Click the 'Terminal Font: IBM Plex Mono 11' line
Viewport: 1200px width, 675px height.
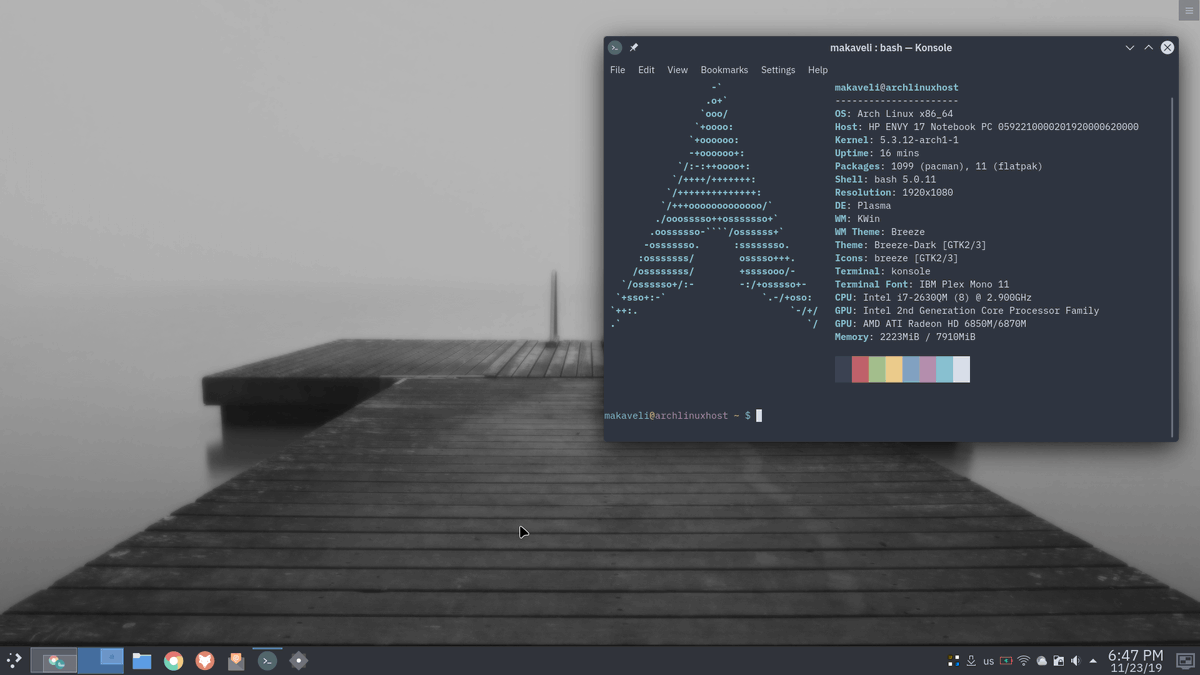pyautogui.click(x=922, y=284)
